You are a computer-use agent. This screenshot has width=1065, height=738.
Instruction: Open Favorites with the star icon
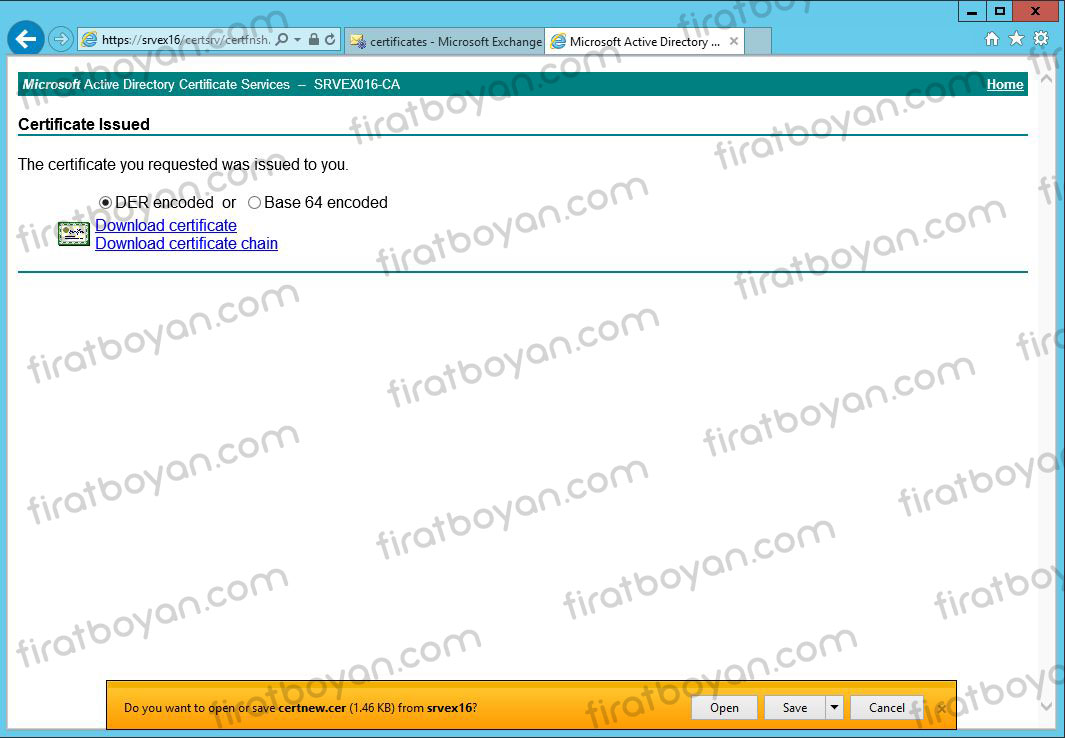coord(1016,39)
